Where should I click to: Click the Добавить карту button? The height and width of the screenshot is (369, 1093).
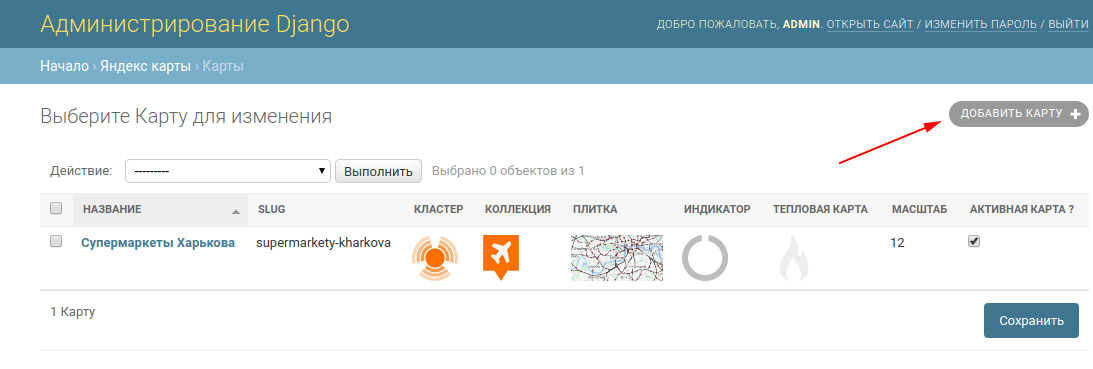point(1018,114)
